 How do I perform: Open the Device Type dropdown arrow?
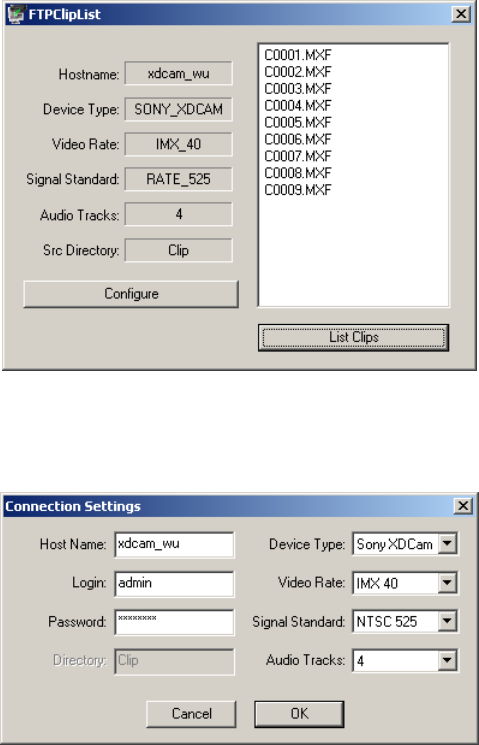448,544
